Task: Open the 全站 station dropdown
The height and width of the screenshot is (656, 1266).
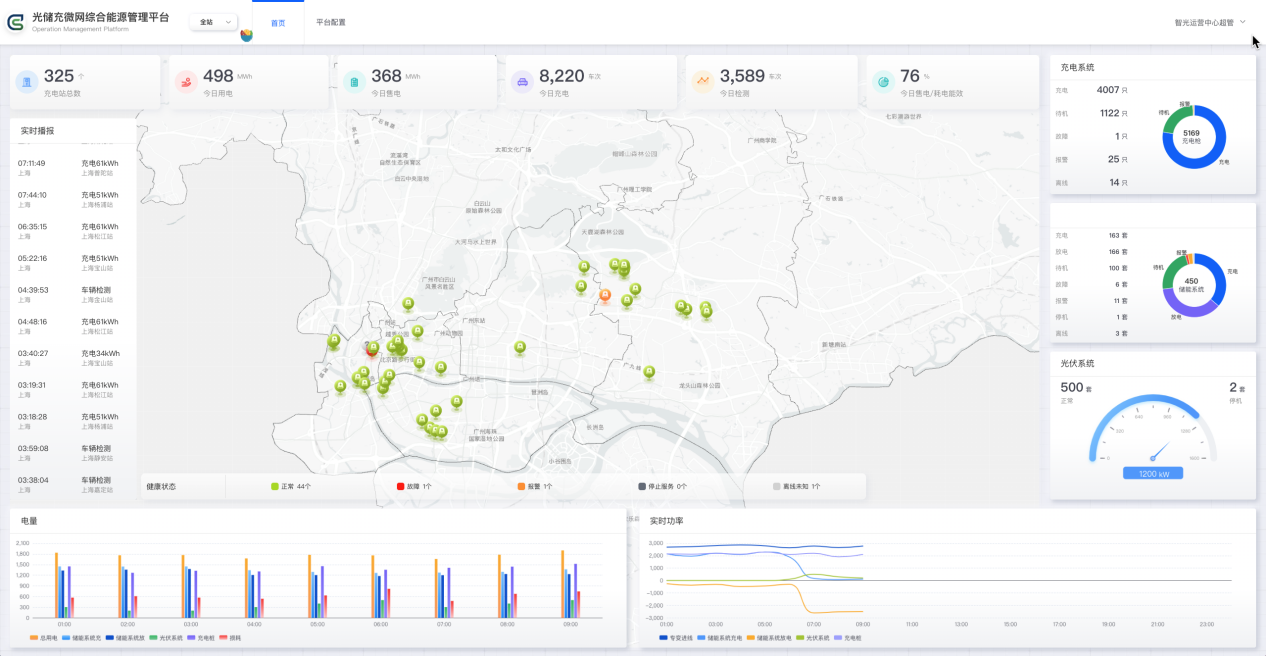Action: 213,22
